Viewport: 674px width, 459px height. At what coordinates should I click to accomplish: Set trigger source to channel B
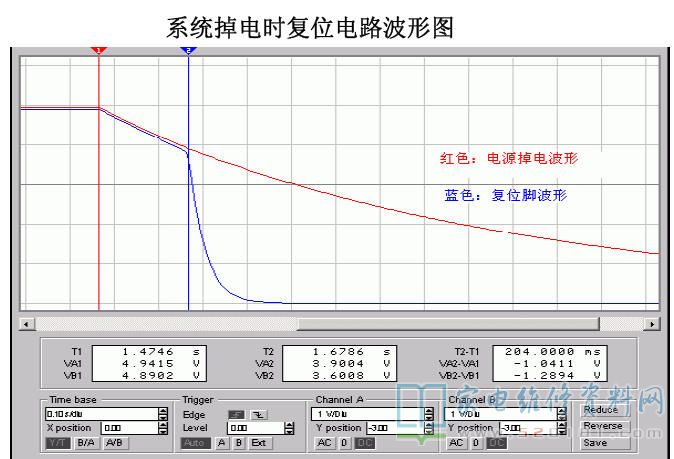238,442
